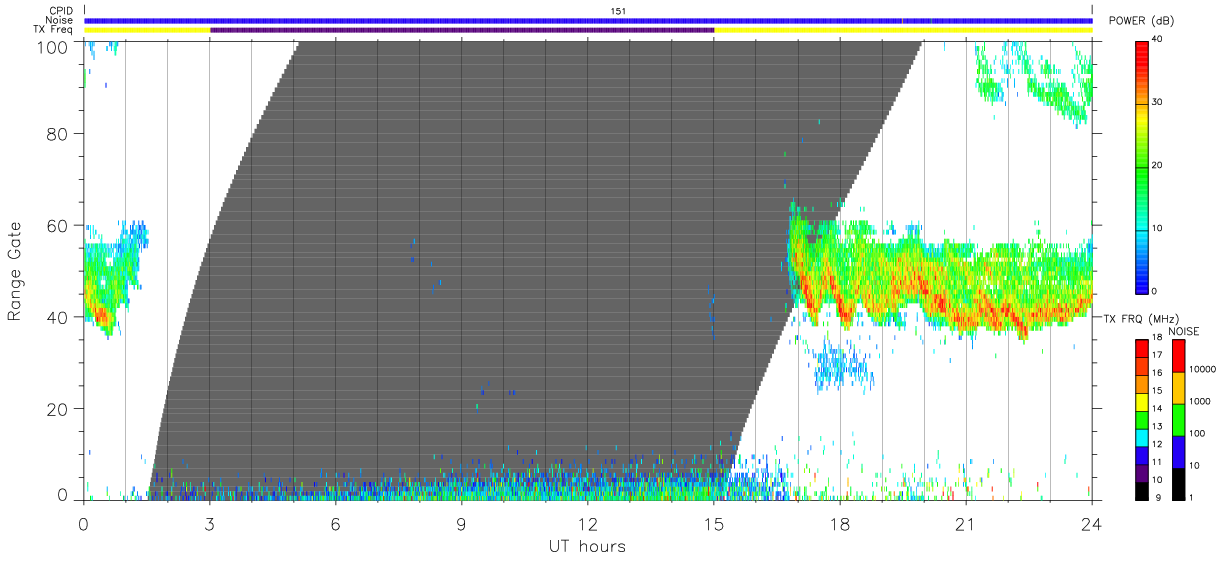The width and height of the screenshot is (1228, 567).
Task: Click the CPID label at top left
Action: (61, 11)
